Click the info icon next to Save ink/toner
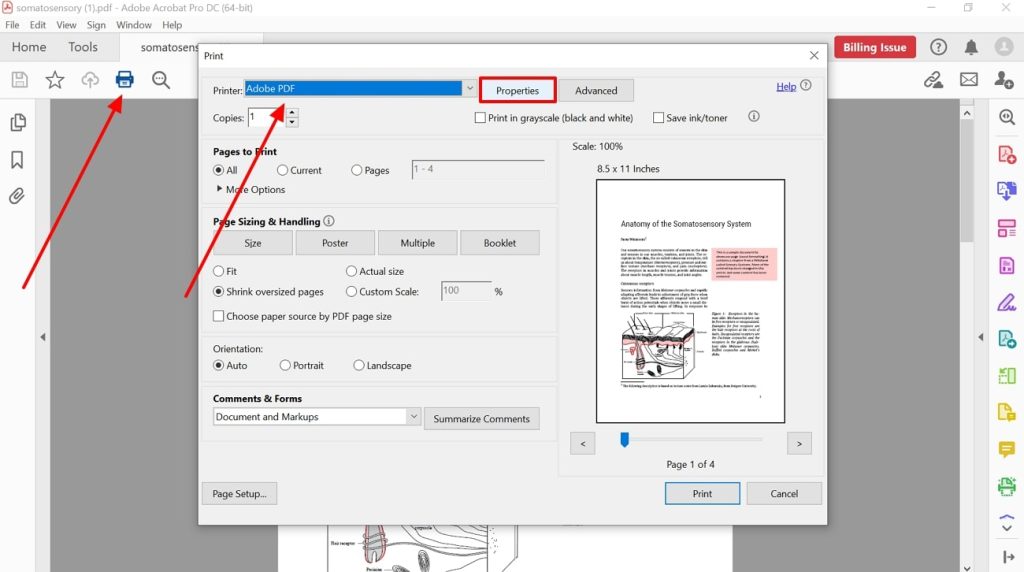 click(754, 116)
